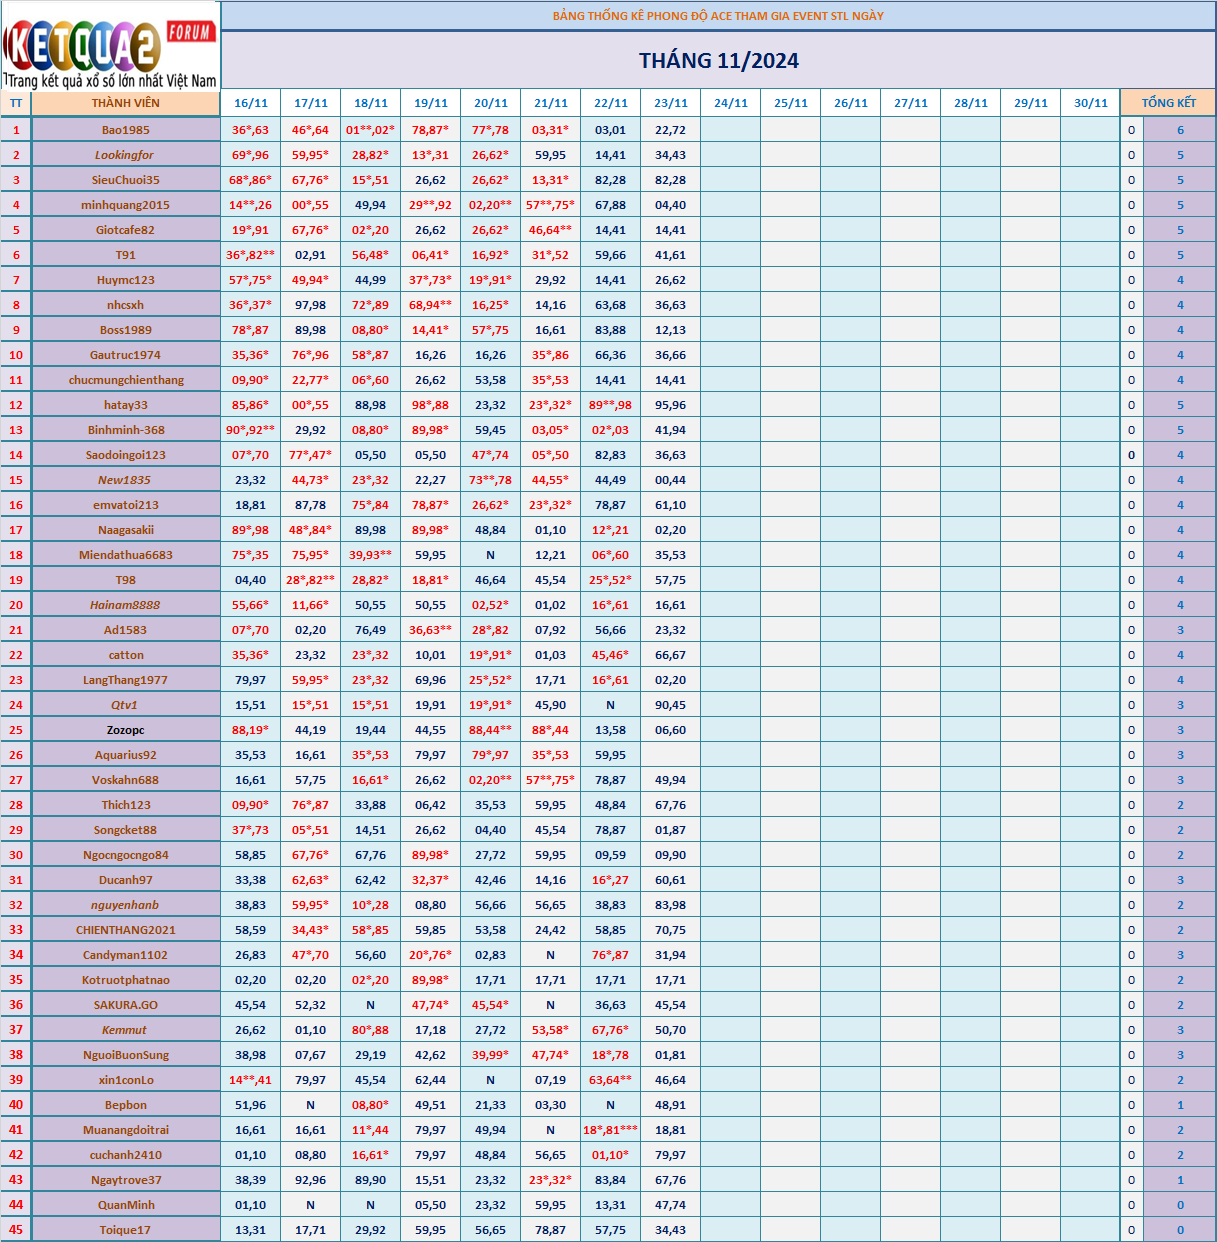Select member name hatay33
Screen dimensions: 1217x1242
126,405
